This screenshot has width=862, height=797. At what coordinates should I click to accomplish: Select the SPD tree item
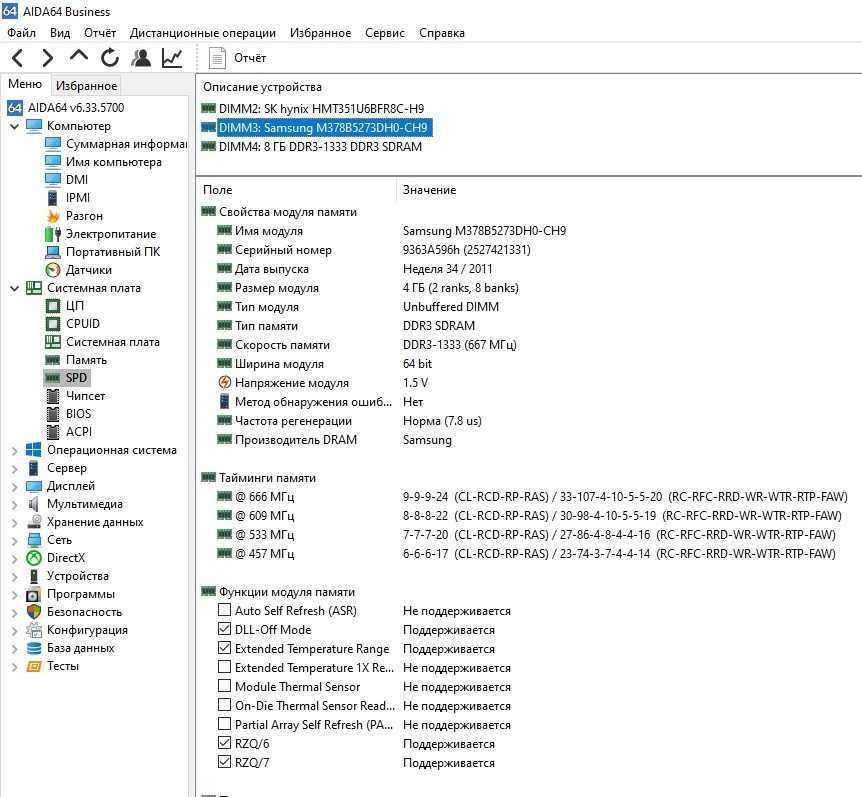[x=66, y=378]
